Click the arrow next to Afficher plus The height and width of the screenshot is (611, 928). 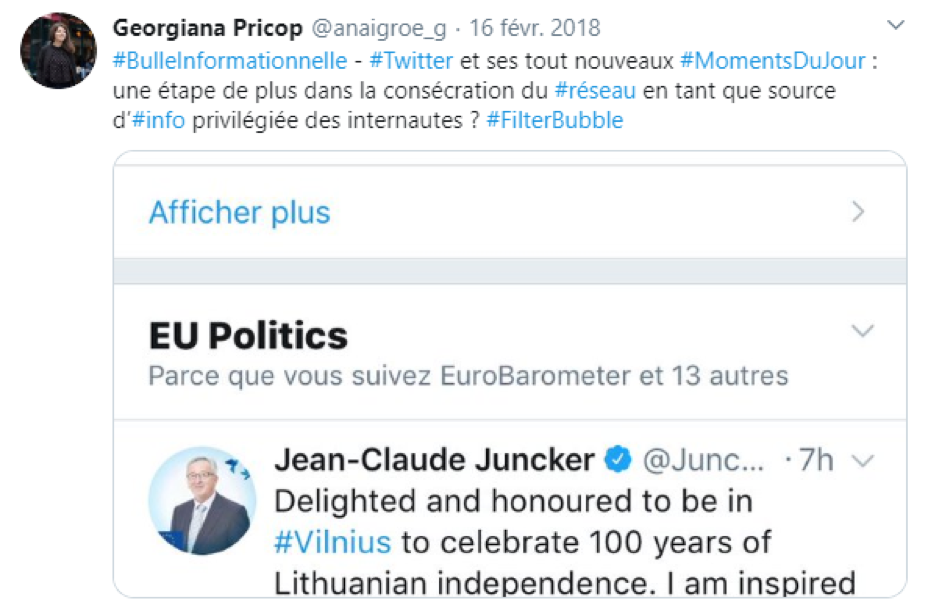[x=858, y=212]
